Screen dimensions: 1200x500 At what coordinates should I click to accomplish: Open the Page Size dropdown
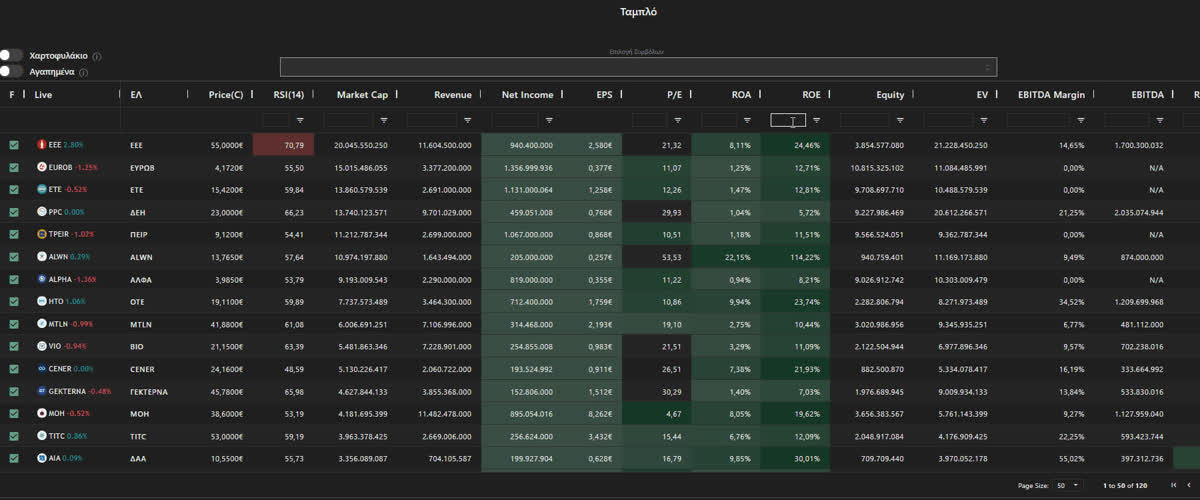point(1069,485)
